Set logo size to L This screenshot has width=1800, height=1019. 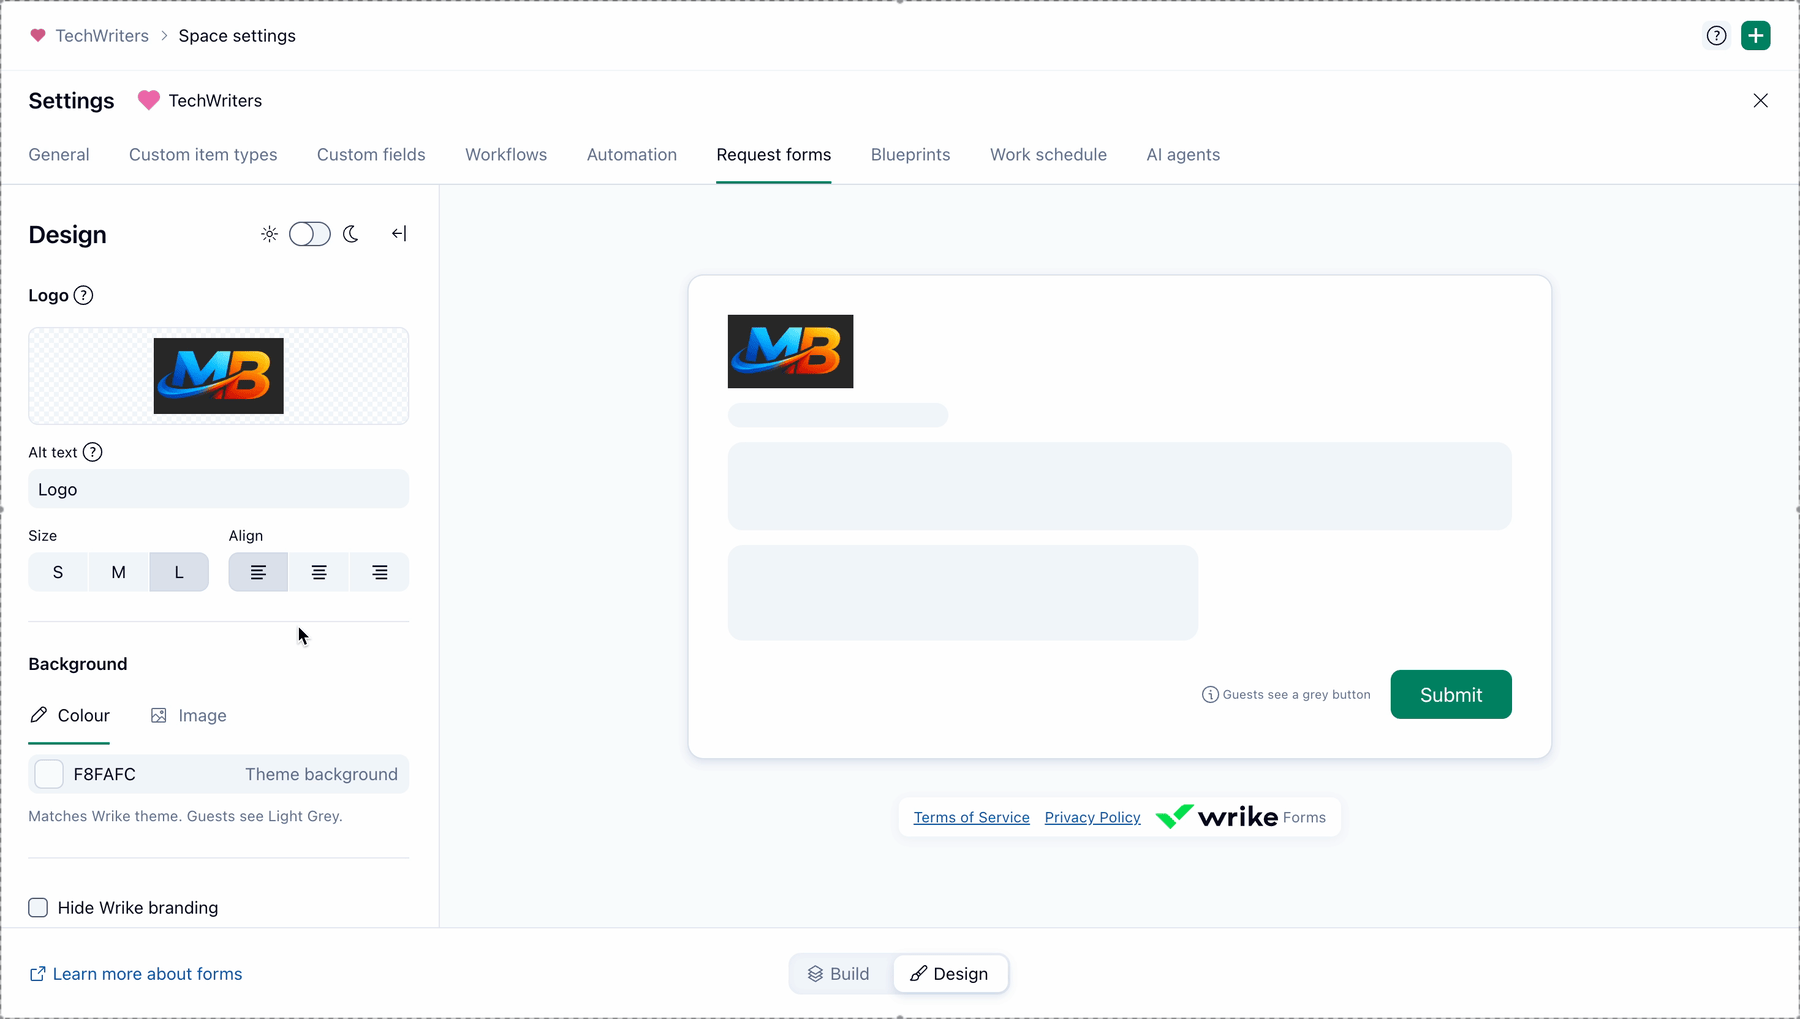(x=179, y=572)
